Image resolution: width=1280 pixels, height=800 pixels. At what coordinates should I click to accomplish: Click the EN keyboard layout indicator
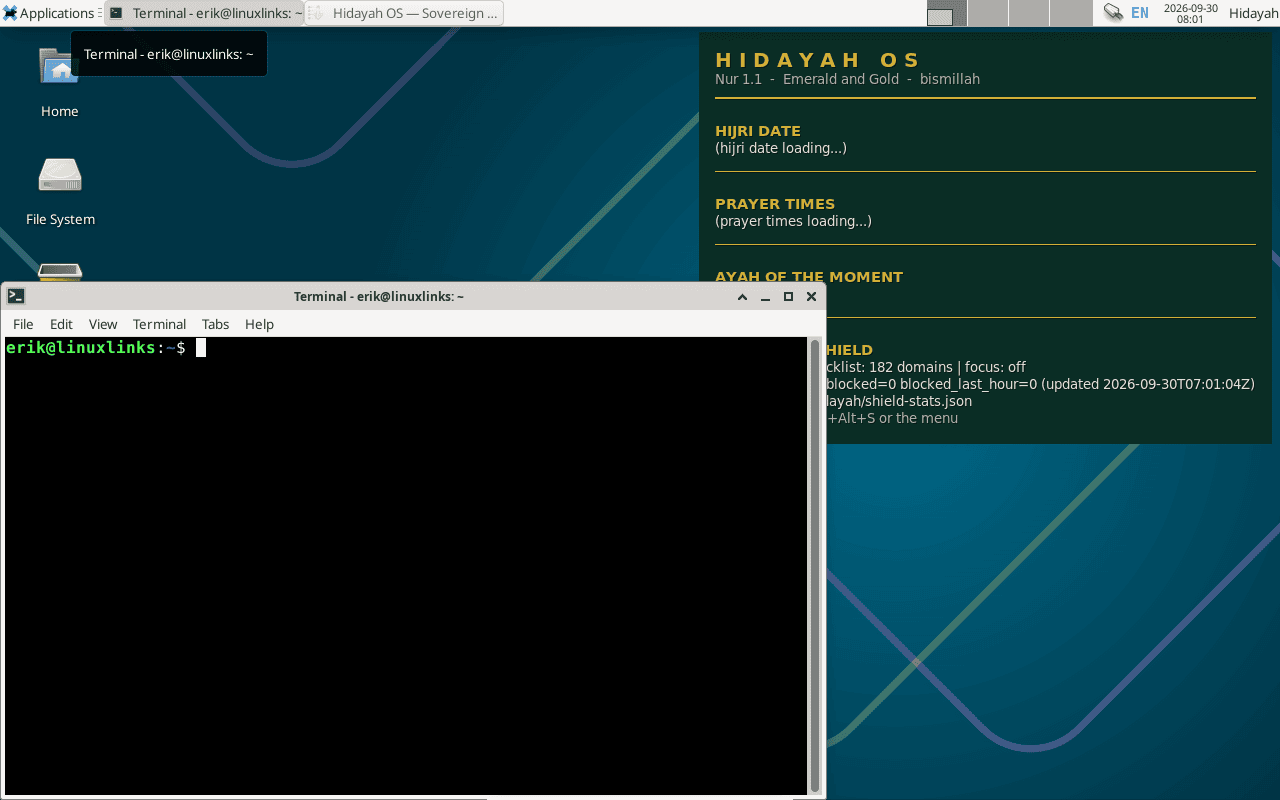pos(1140,13)
